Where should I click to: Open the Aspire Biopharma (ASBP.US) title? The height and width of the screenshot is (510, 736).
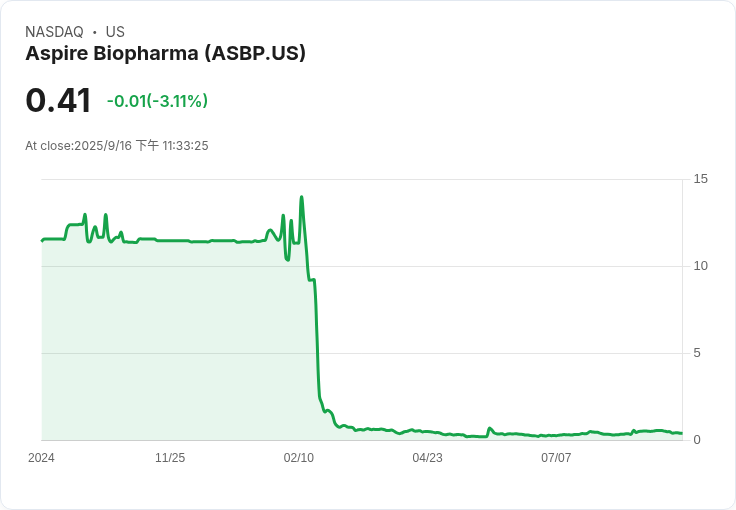[165, 53]
